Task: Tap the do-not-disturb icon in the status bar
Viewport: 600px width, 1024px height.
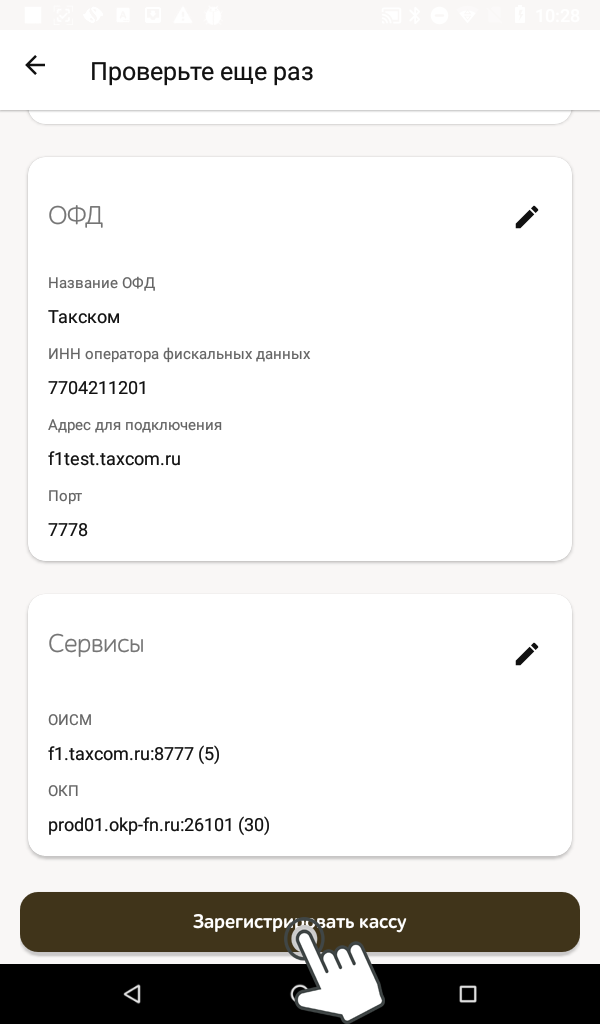Action: 438,15
